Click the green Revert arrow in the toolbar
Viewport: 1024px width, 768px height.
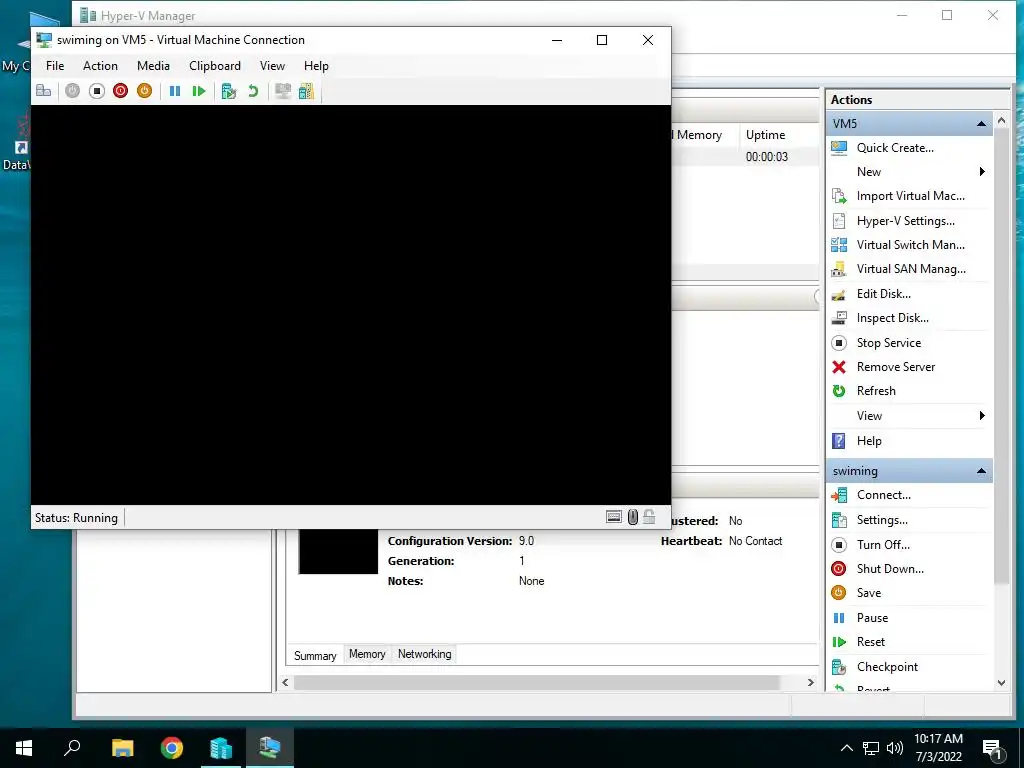pos(253,91)
